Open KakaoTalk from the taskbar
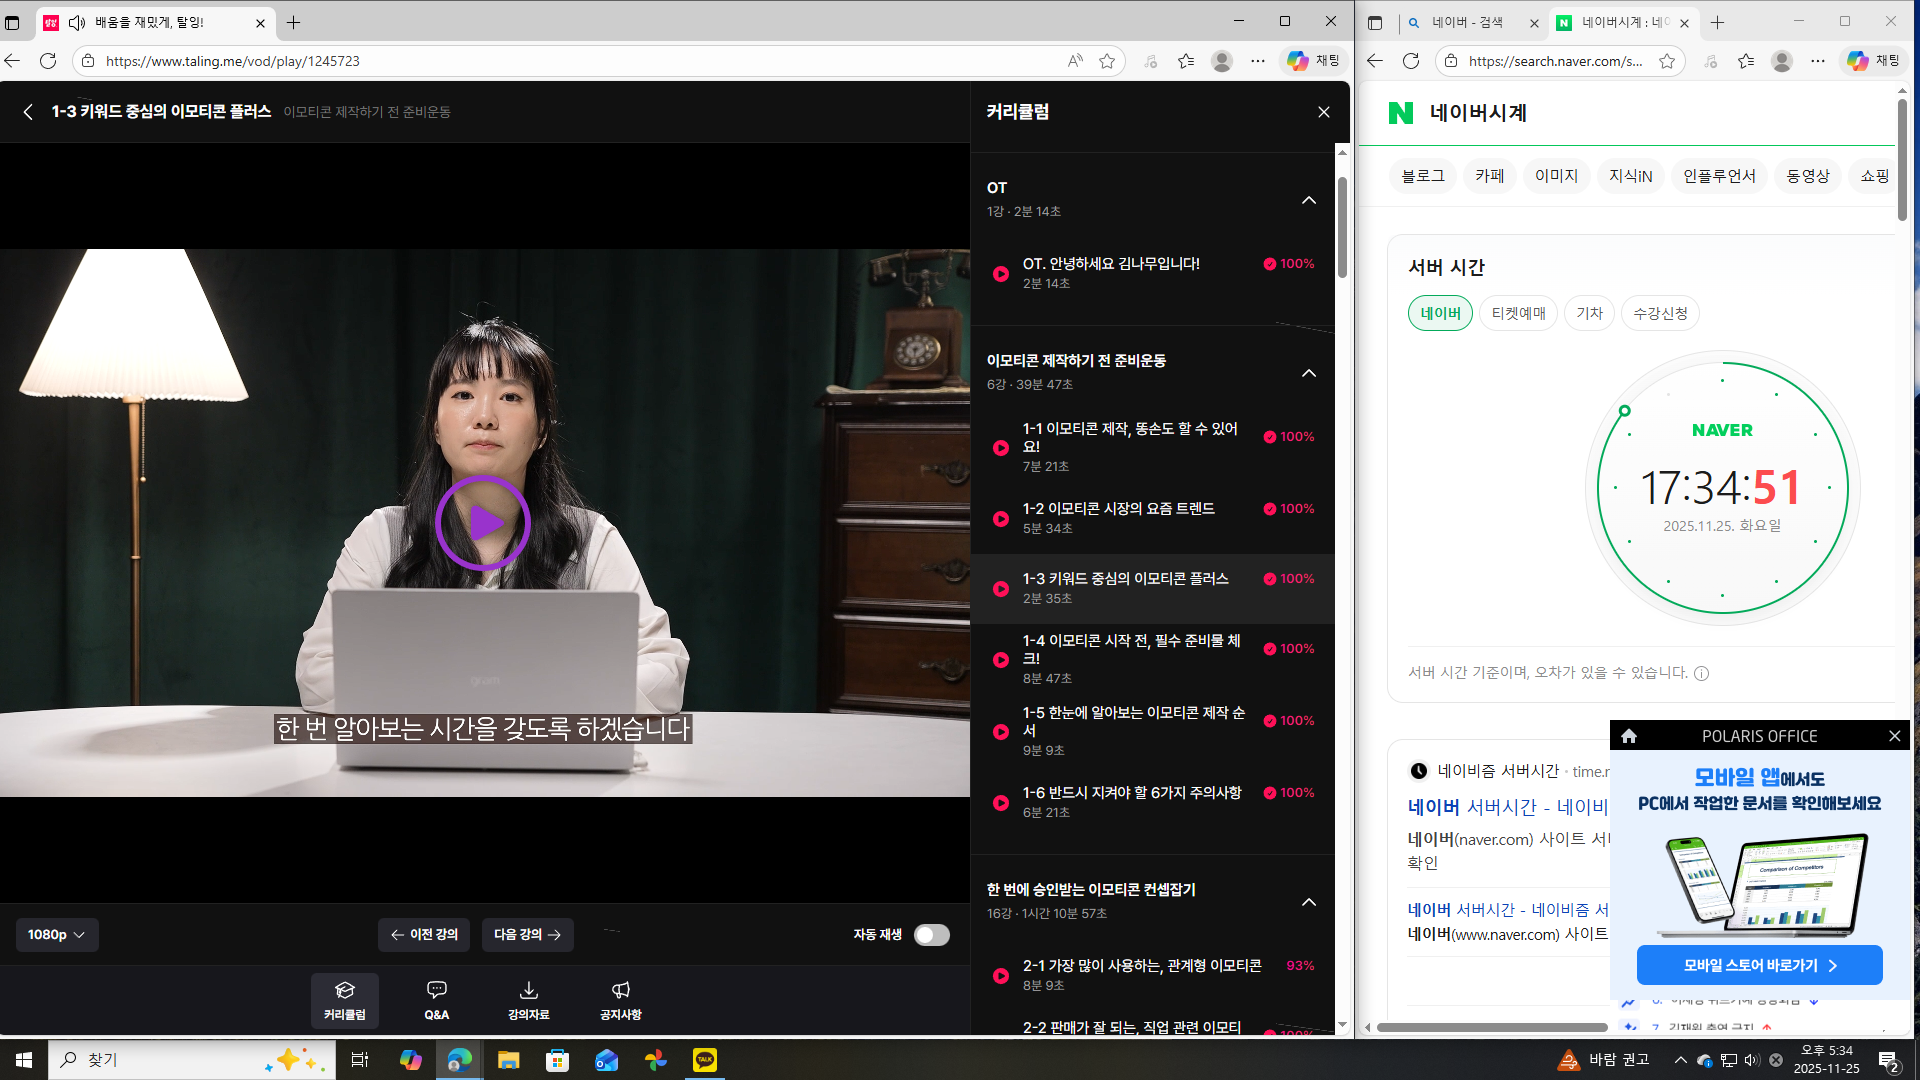This screenshot has height=1080, width=1920. tap(705, 1060)
